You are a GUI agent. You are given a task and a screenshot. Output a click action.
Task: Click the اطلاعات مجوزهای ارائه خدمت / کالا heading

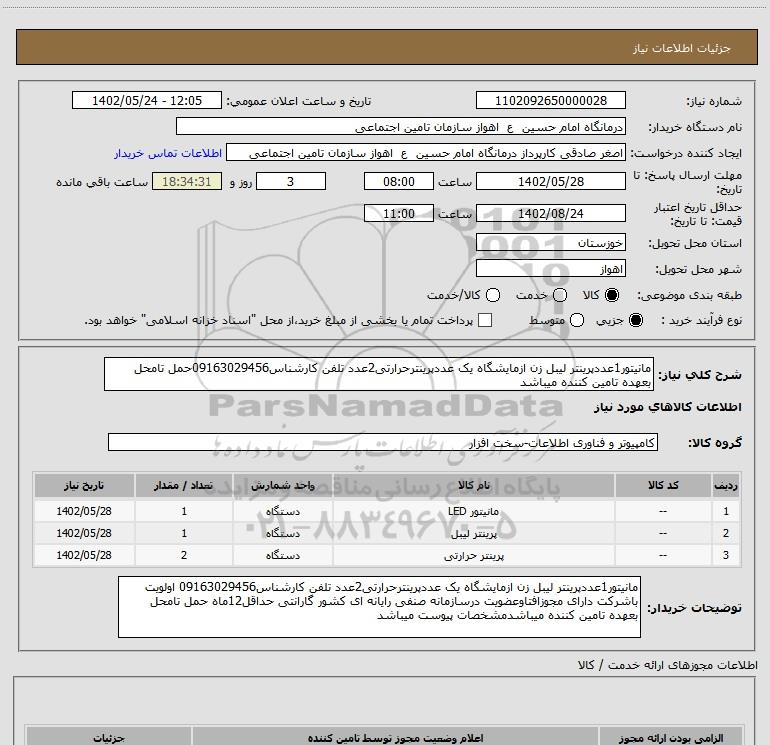coord(667,665)
